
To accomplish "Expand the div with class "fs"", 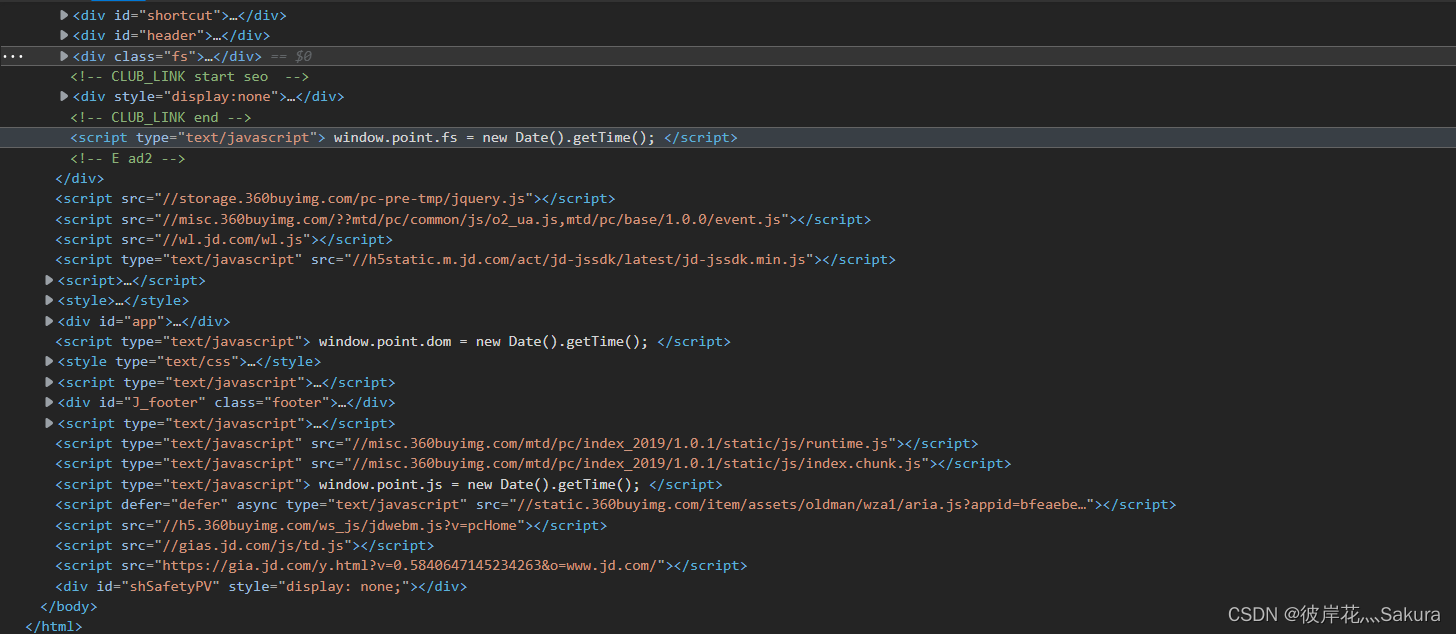I will pos(64,56).
